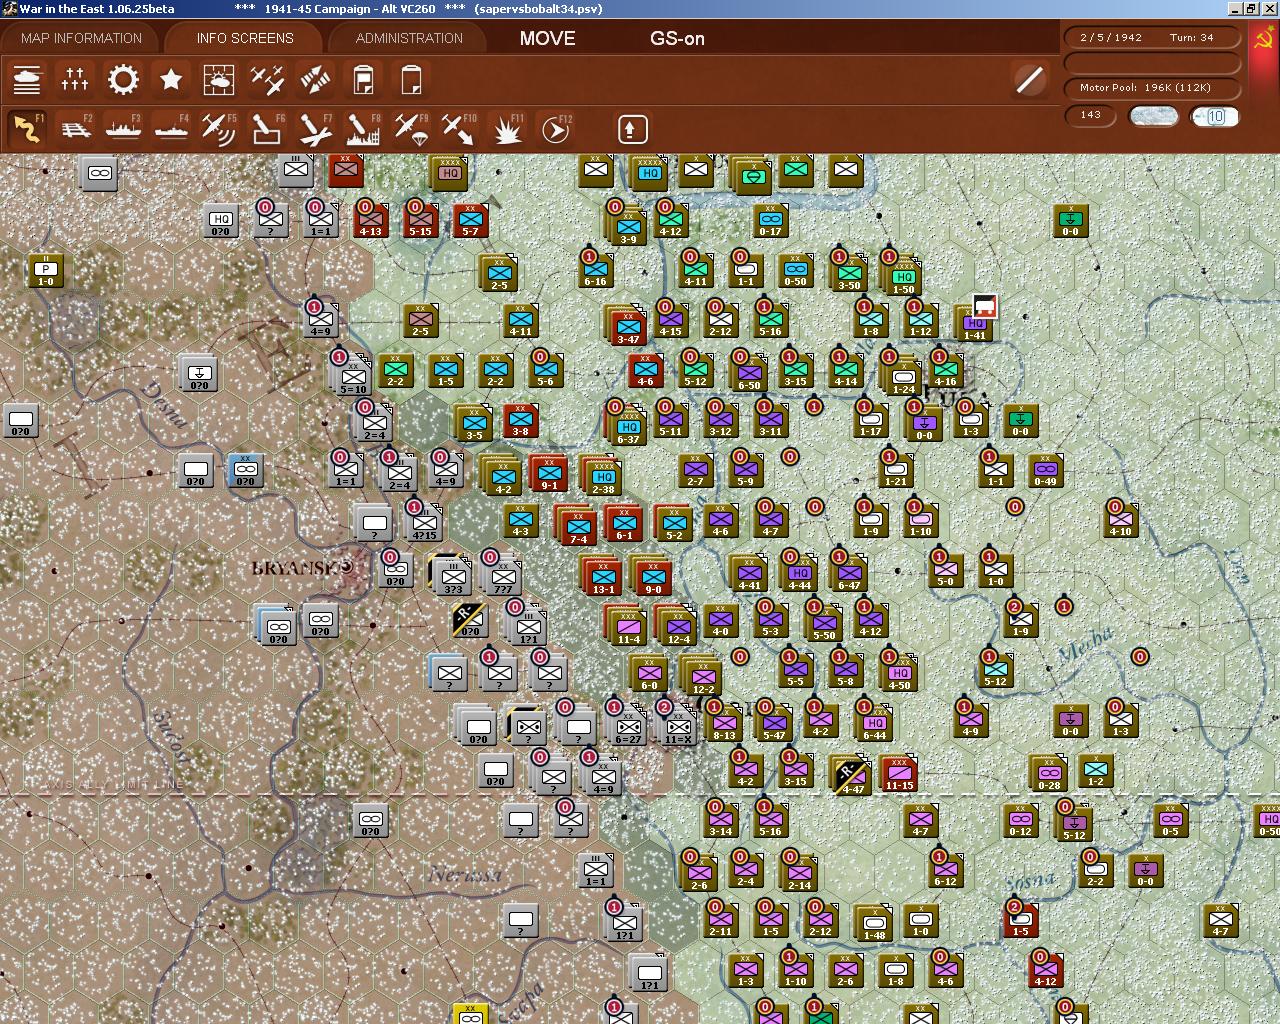The width and height of the screenshot is (1280, 1024).
Task: Select F10 air transfer mode icon
Action: [x=459, y=129]
